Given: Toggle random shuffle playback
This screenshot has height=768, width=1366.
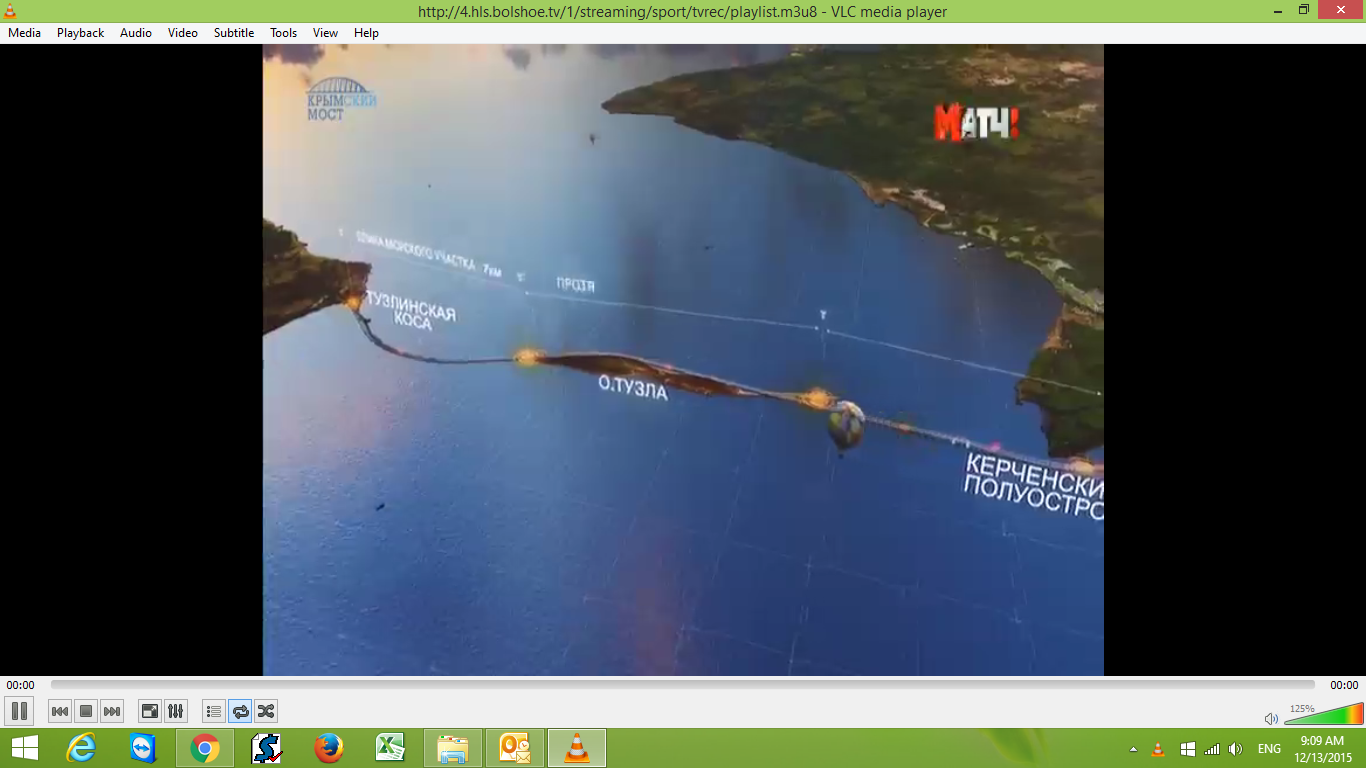Looking at the screenshot, I should click(266, 711).
